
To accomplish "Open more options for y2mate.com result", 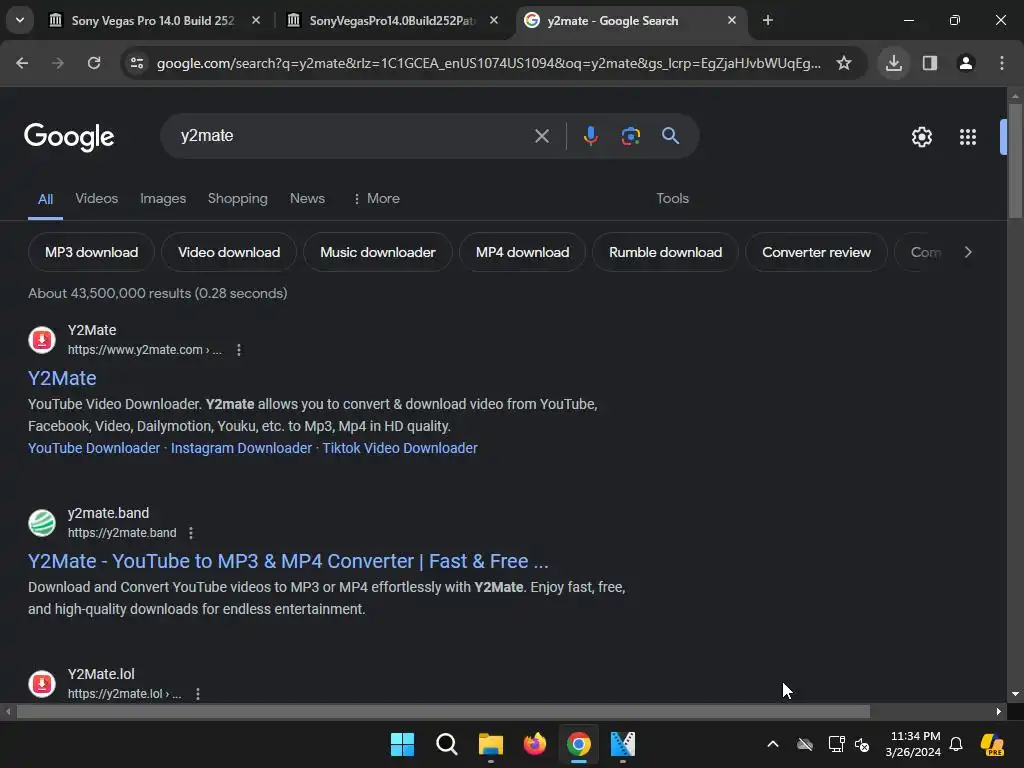I will (x=239, y=350).
